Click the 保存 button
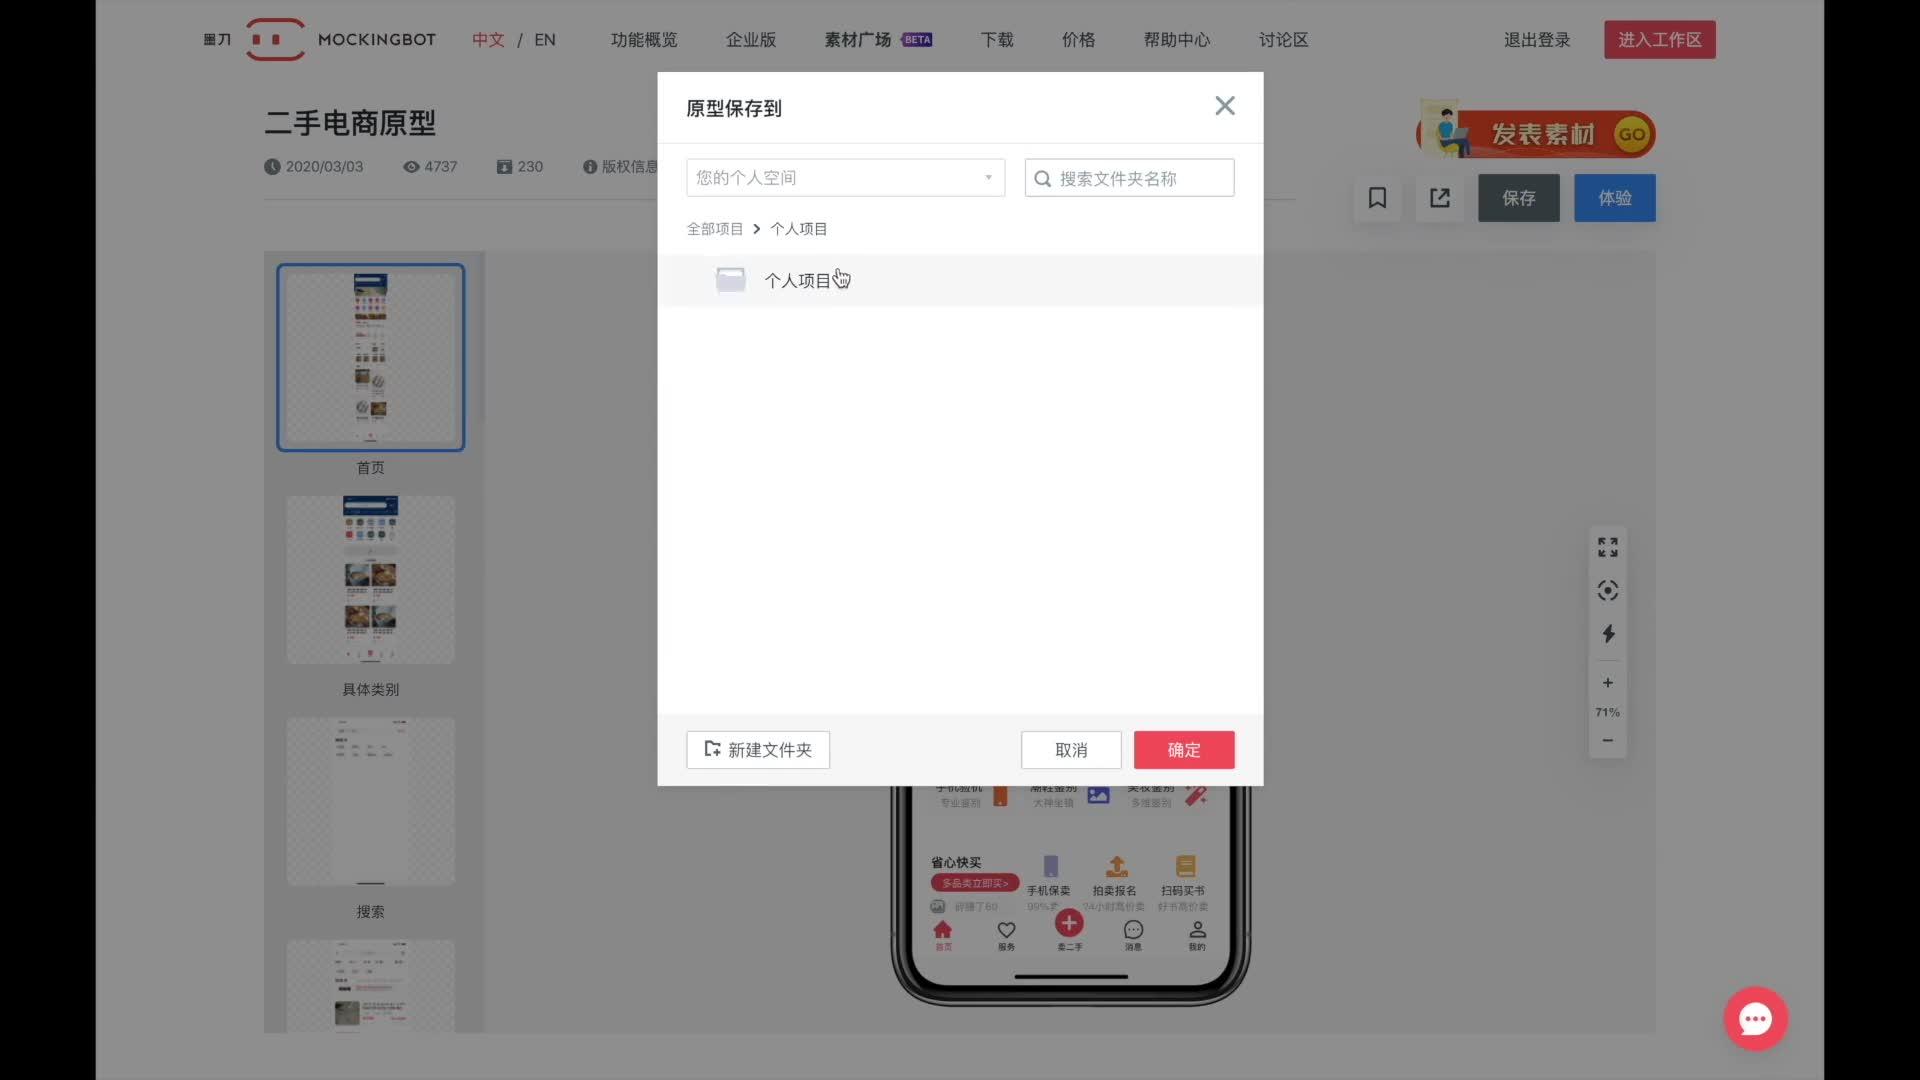This screenshot has width=1920, height=1080. point(1519,198)
